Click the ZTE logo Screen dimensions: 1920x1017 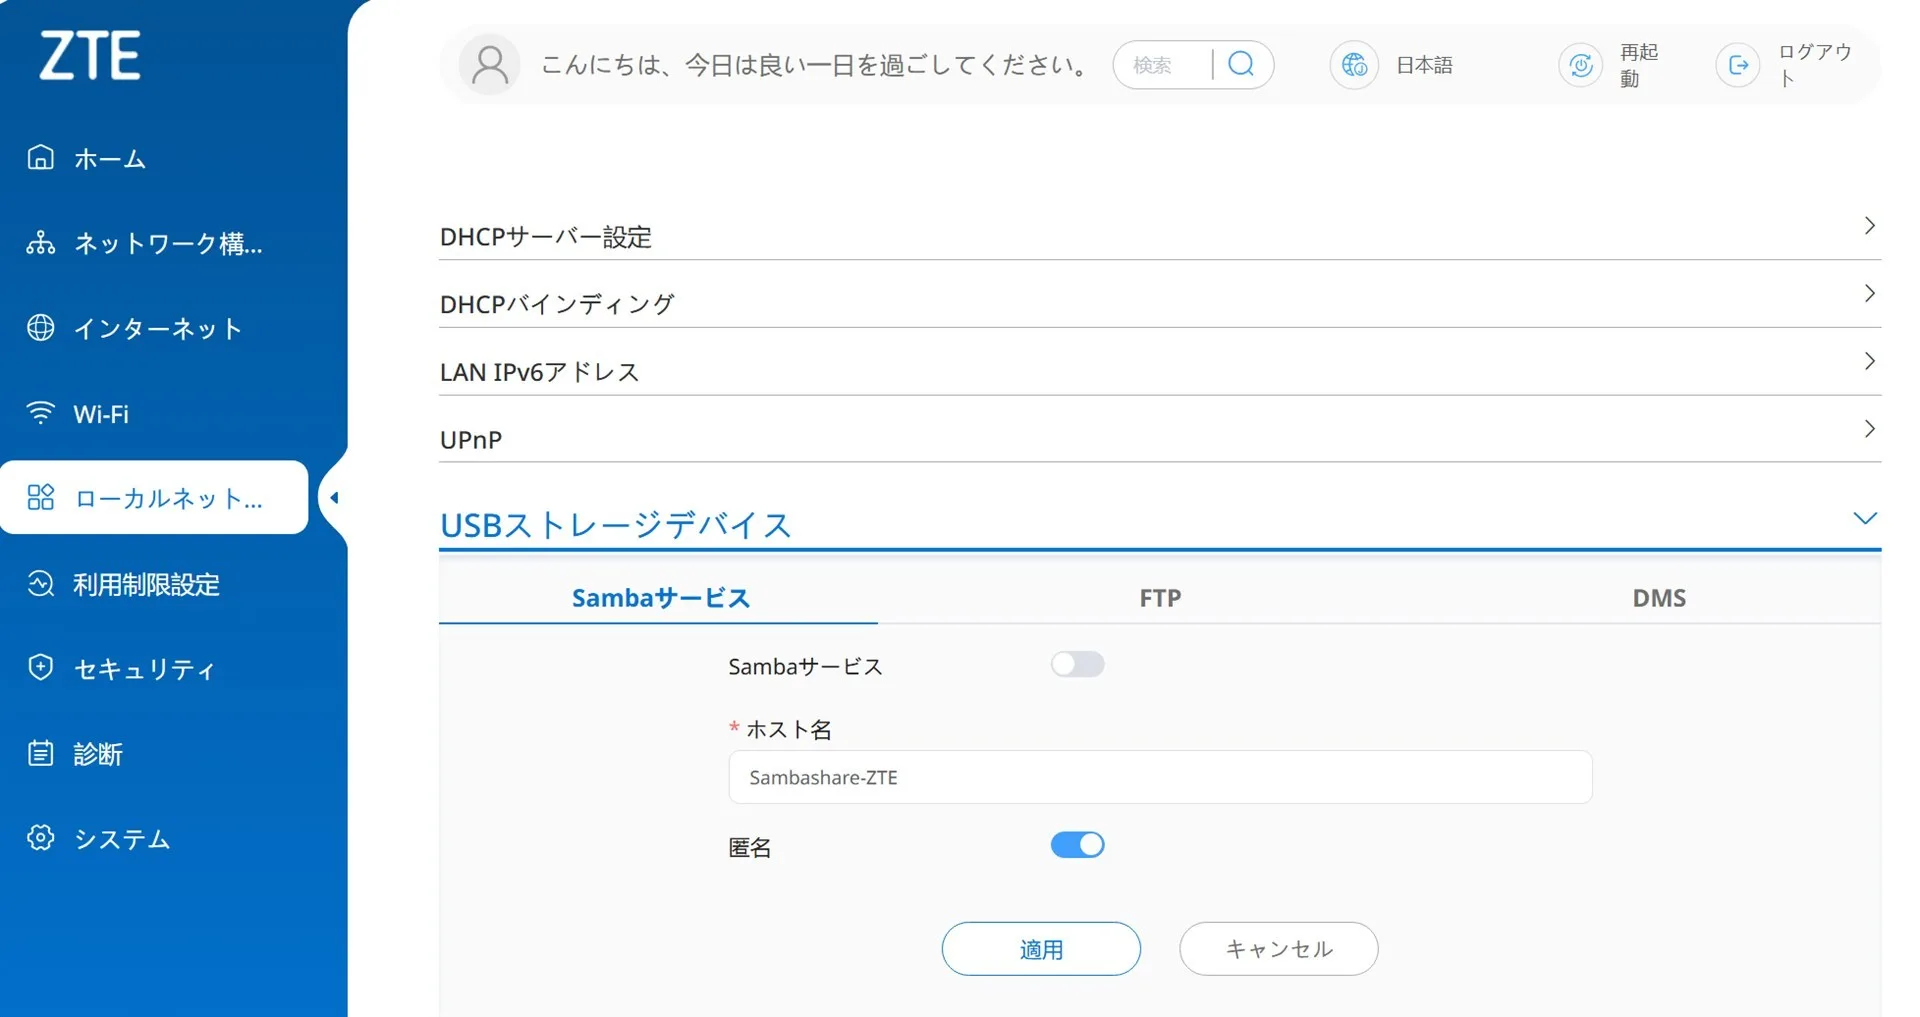pyautogui.click(x=90, y=56)
